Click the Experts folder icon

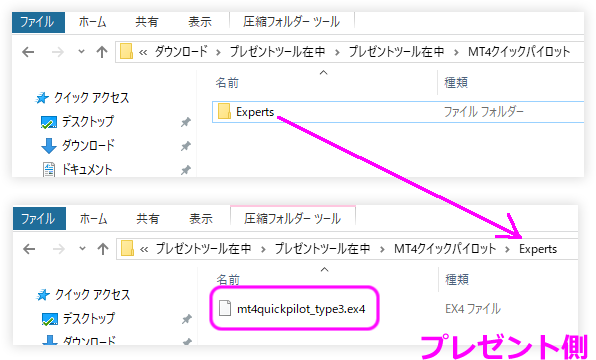224,112
